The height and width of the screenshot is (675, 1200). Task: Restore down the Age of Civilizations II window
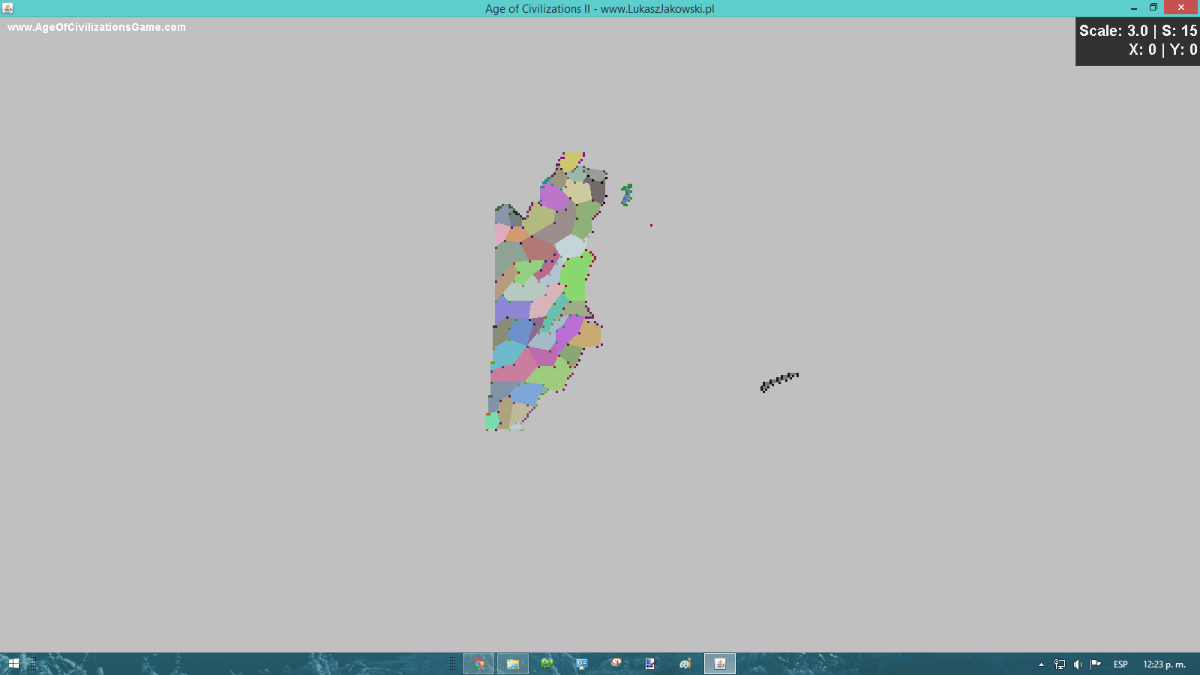pyautogui.click(x=1153, y=8)
